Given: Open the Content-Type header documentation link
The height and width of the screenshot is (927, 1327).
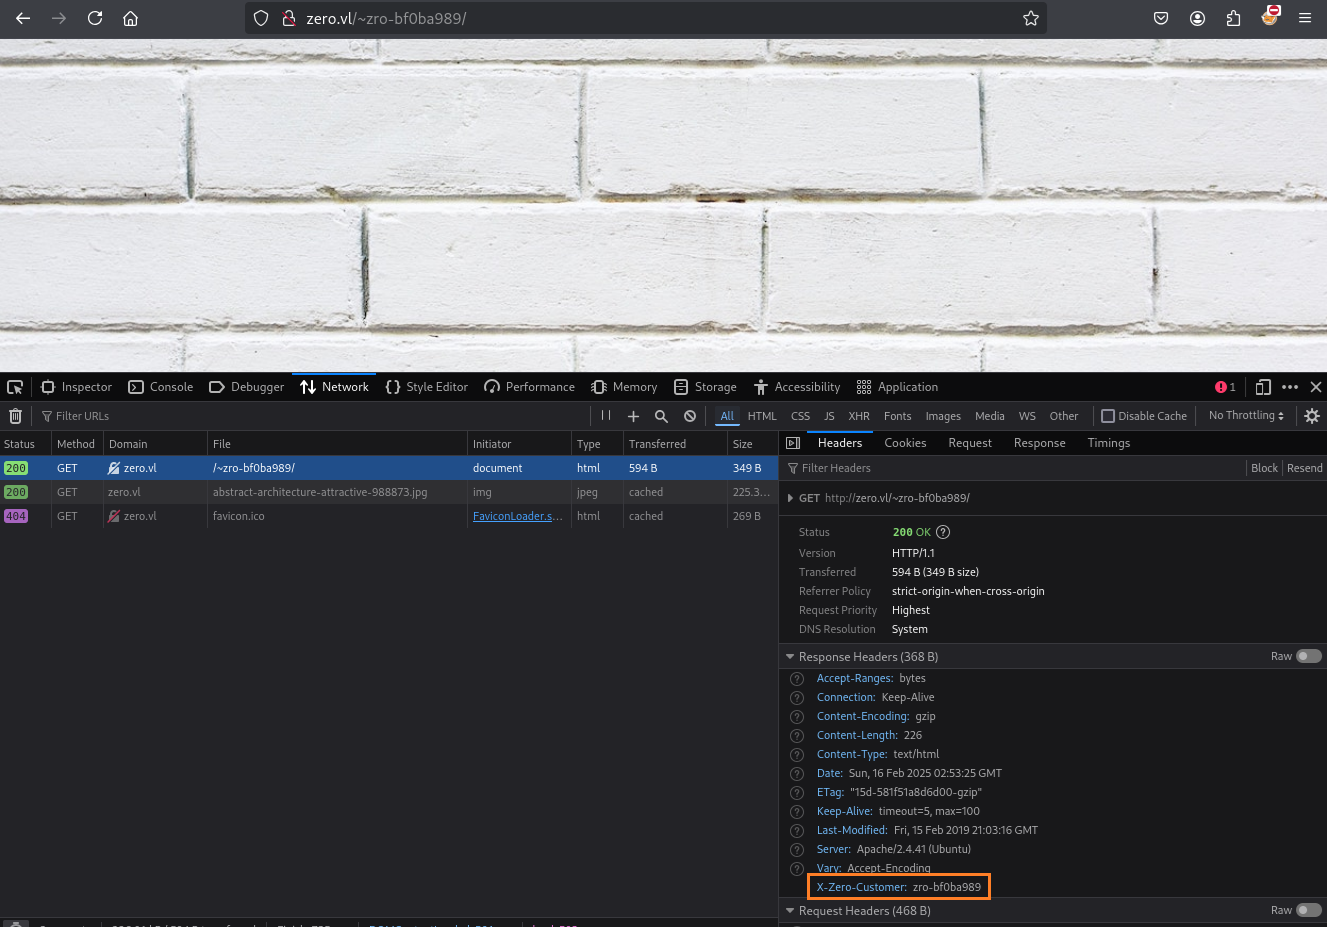Looking at the screenshot, I should click(797, 754).
